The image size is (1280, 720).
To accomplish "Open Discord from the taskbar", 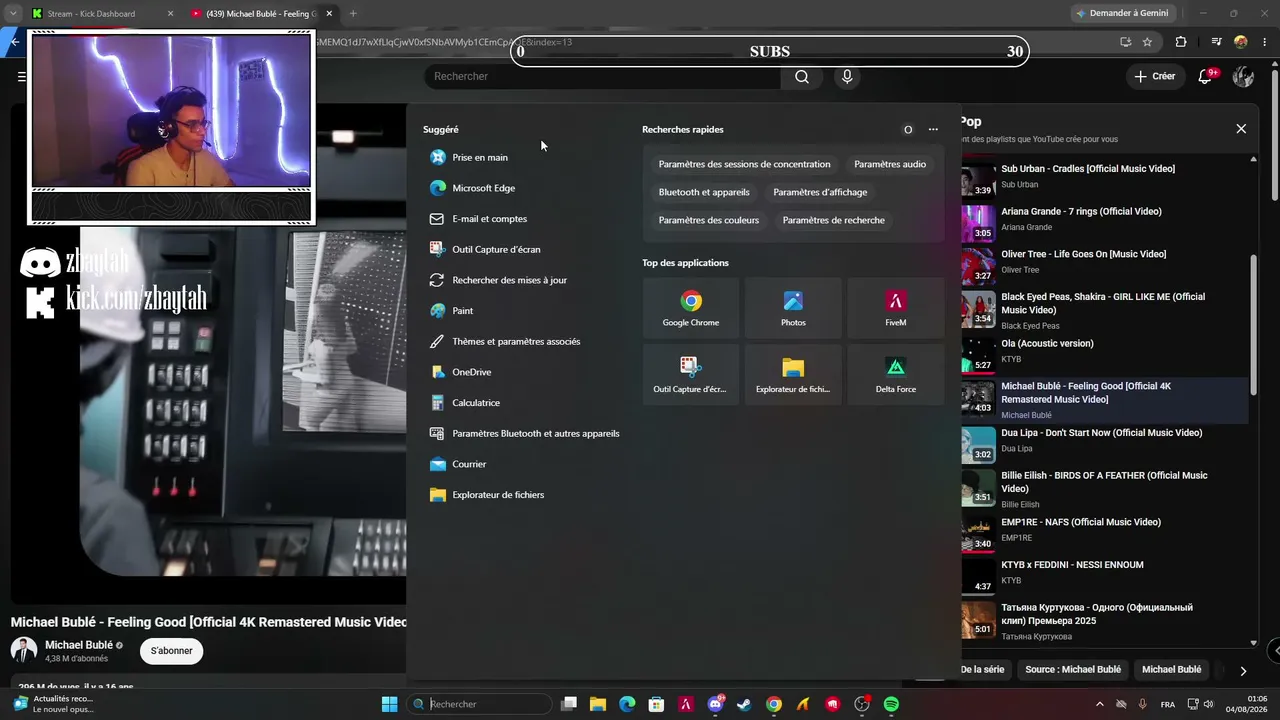I will click(715, 704).
